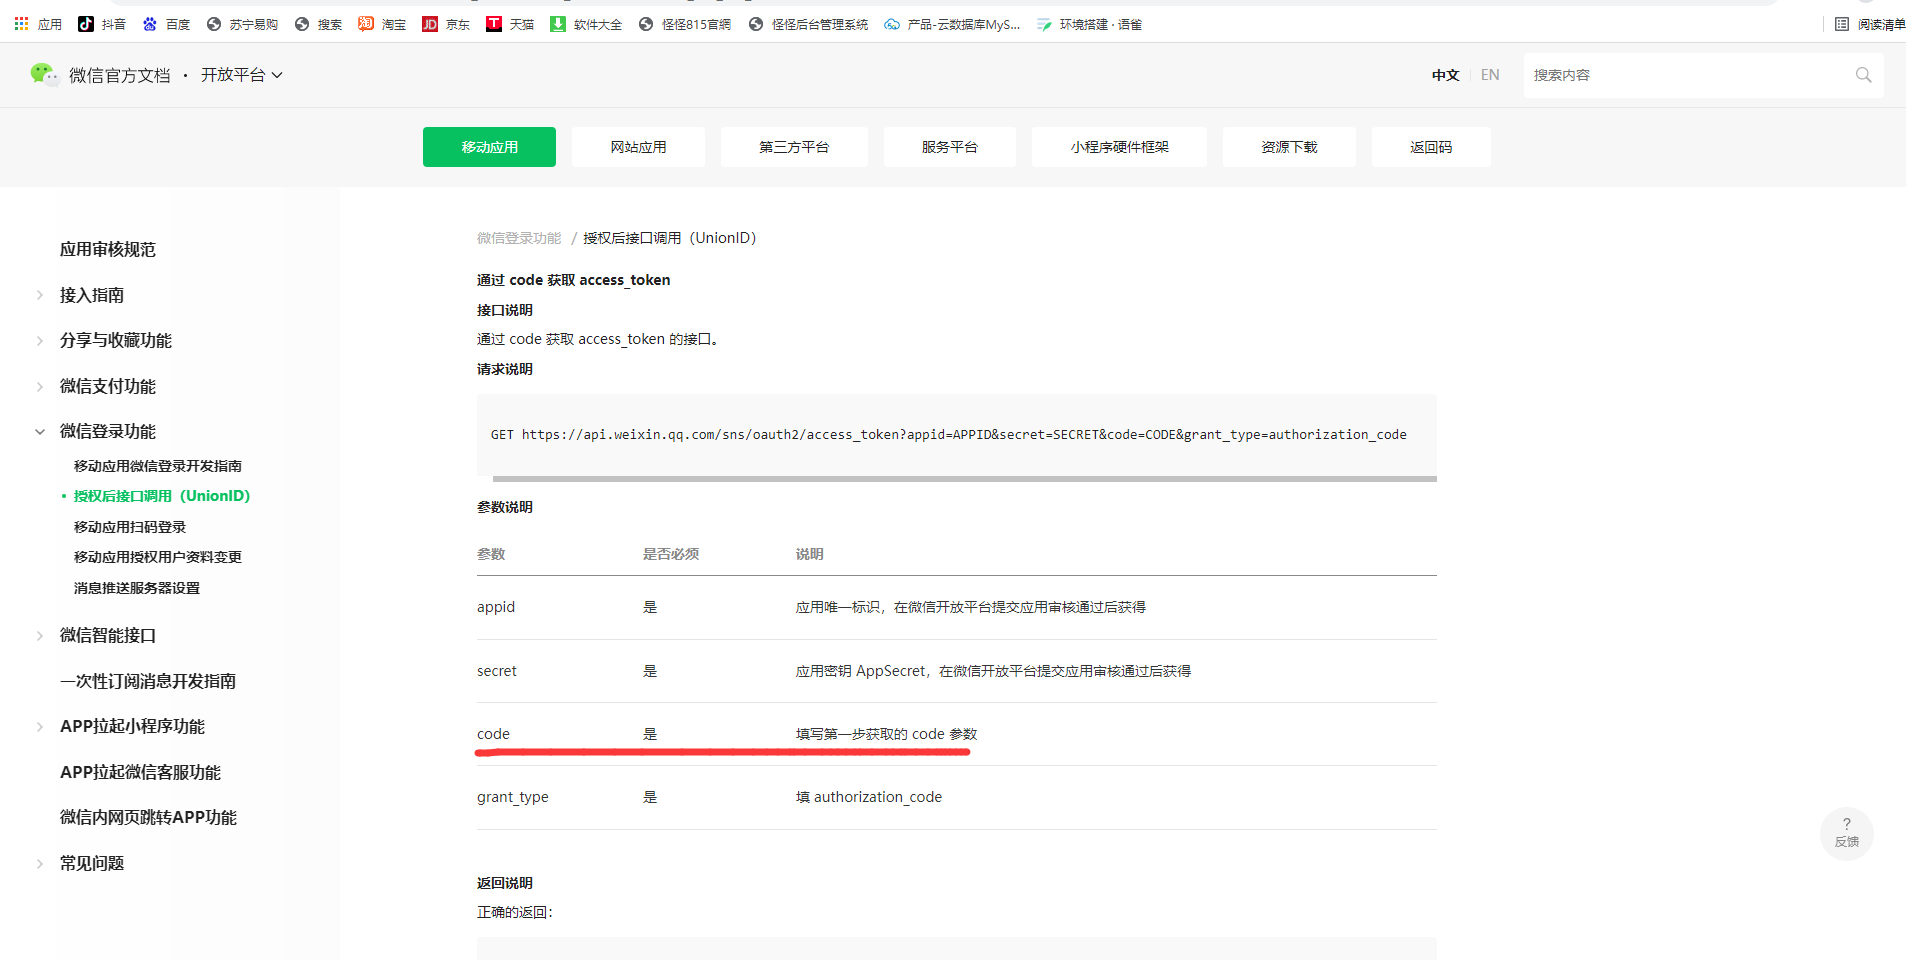Image resolution: width=1906 pixels, height=960 pixels.
Task: Expand the 微信支付功能 section arrow
Action: (x=40, y=387)
